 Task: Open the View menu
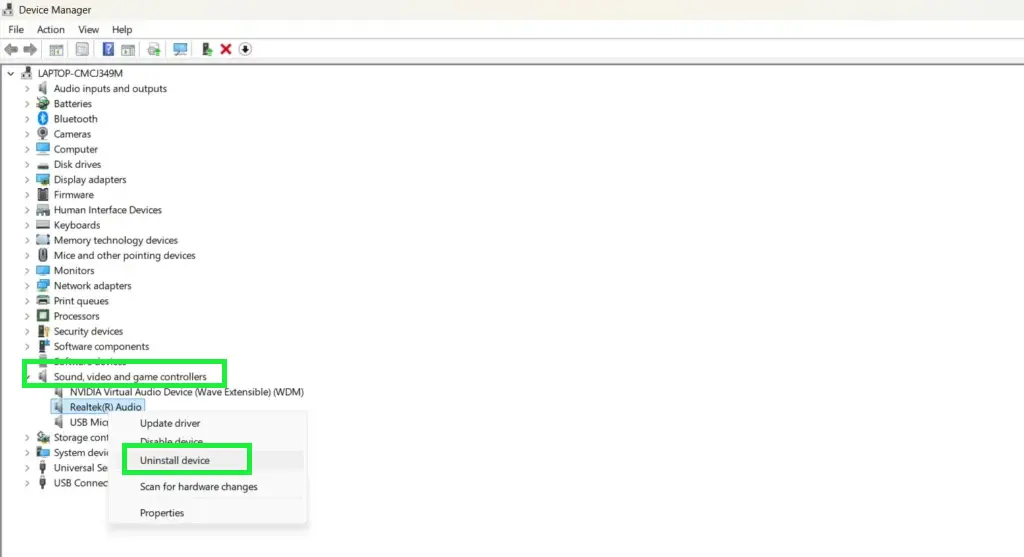point(88,29)
